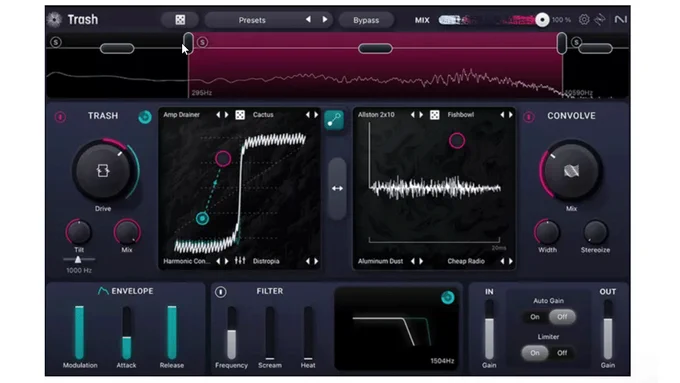This screenshot has width=680, height=383.
Task: Open the Presets menu
Action: 252,20
